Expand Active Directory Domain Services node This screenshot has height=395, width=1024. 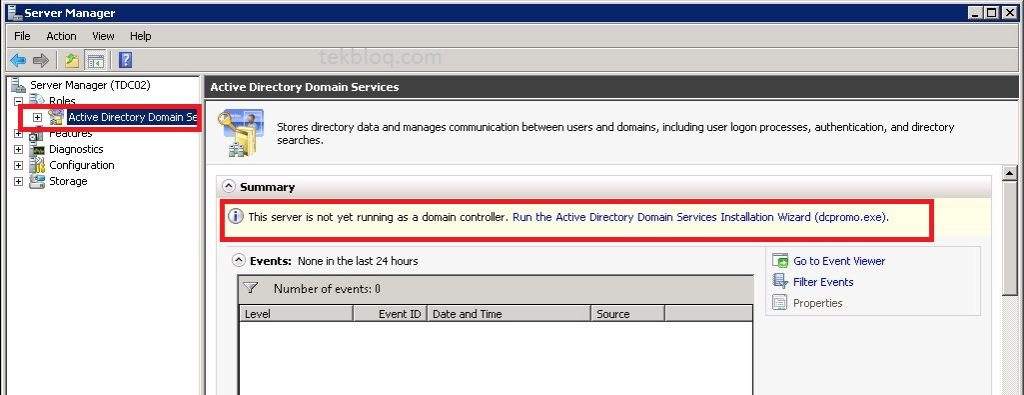click(x=37, y=118)
